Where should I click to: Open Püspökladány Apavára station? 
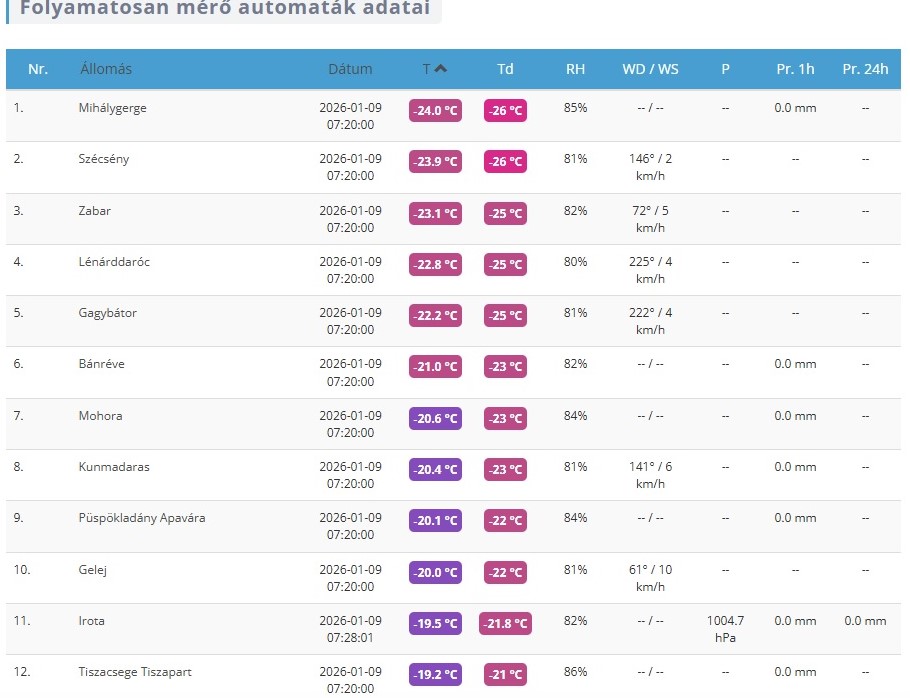click(142, 518)
